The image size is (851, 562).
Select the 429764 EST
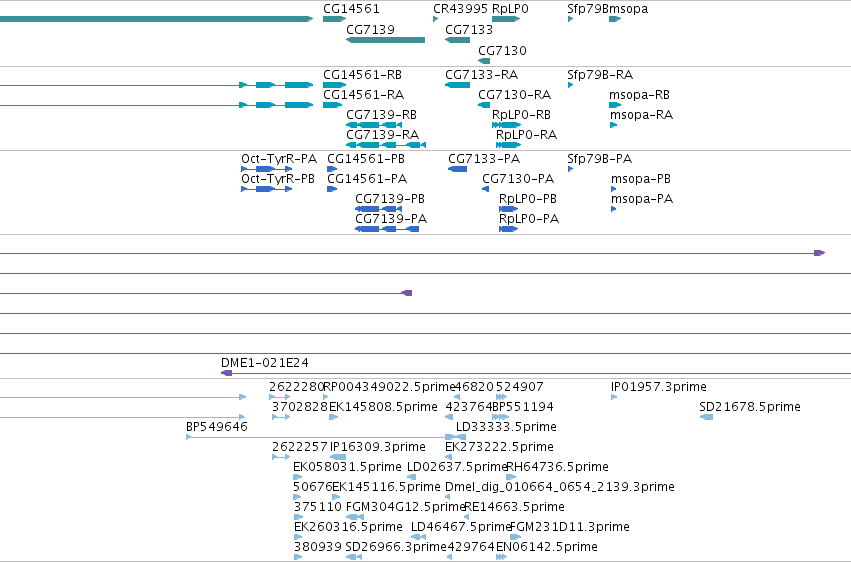click(x=449, y=557)
